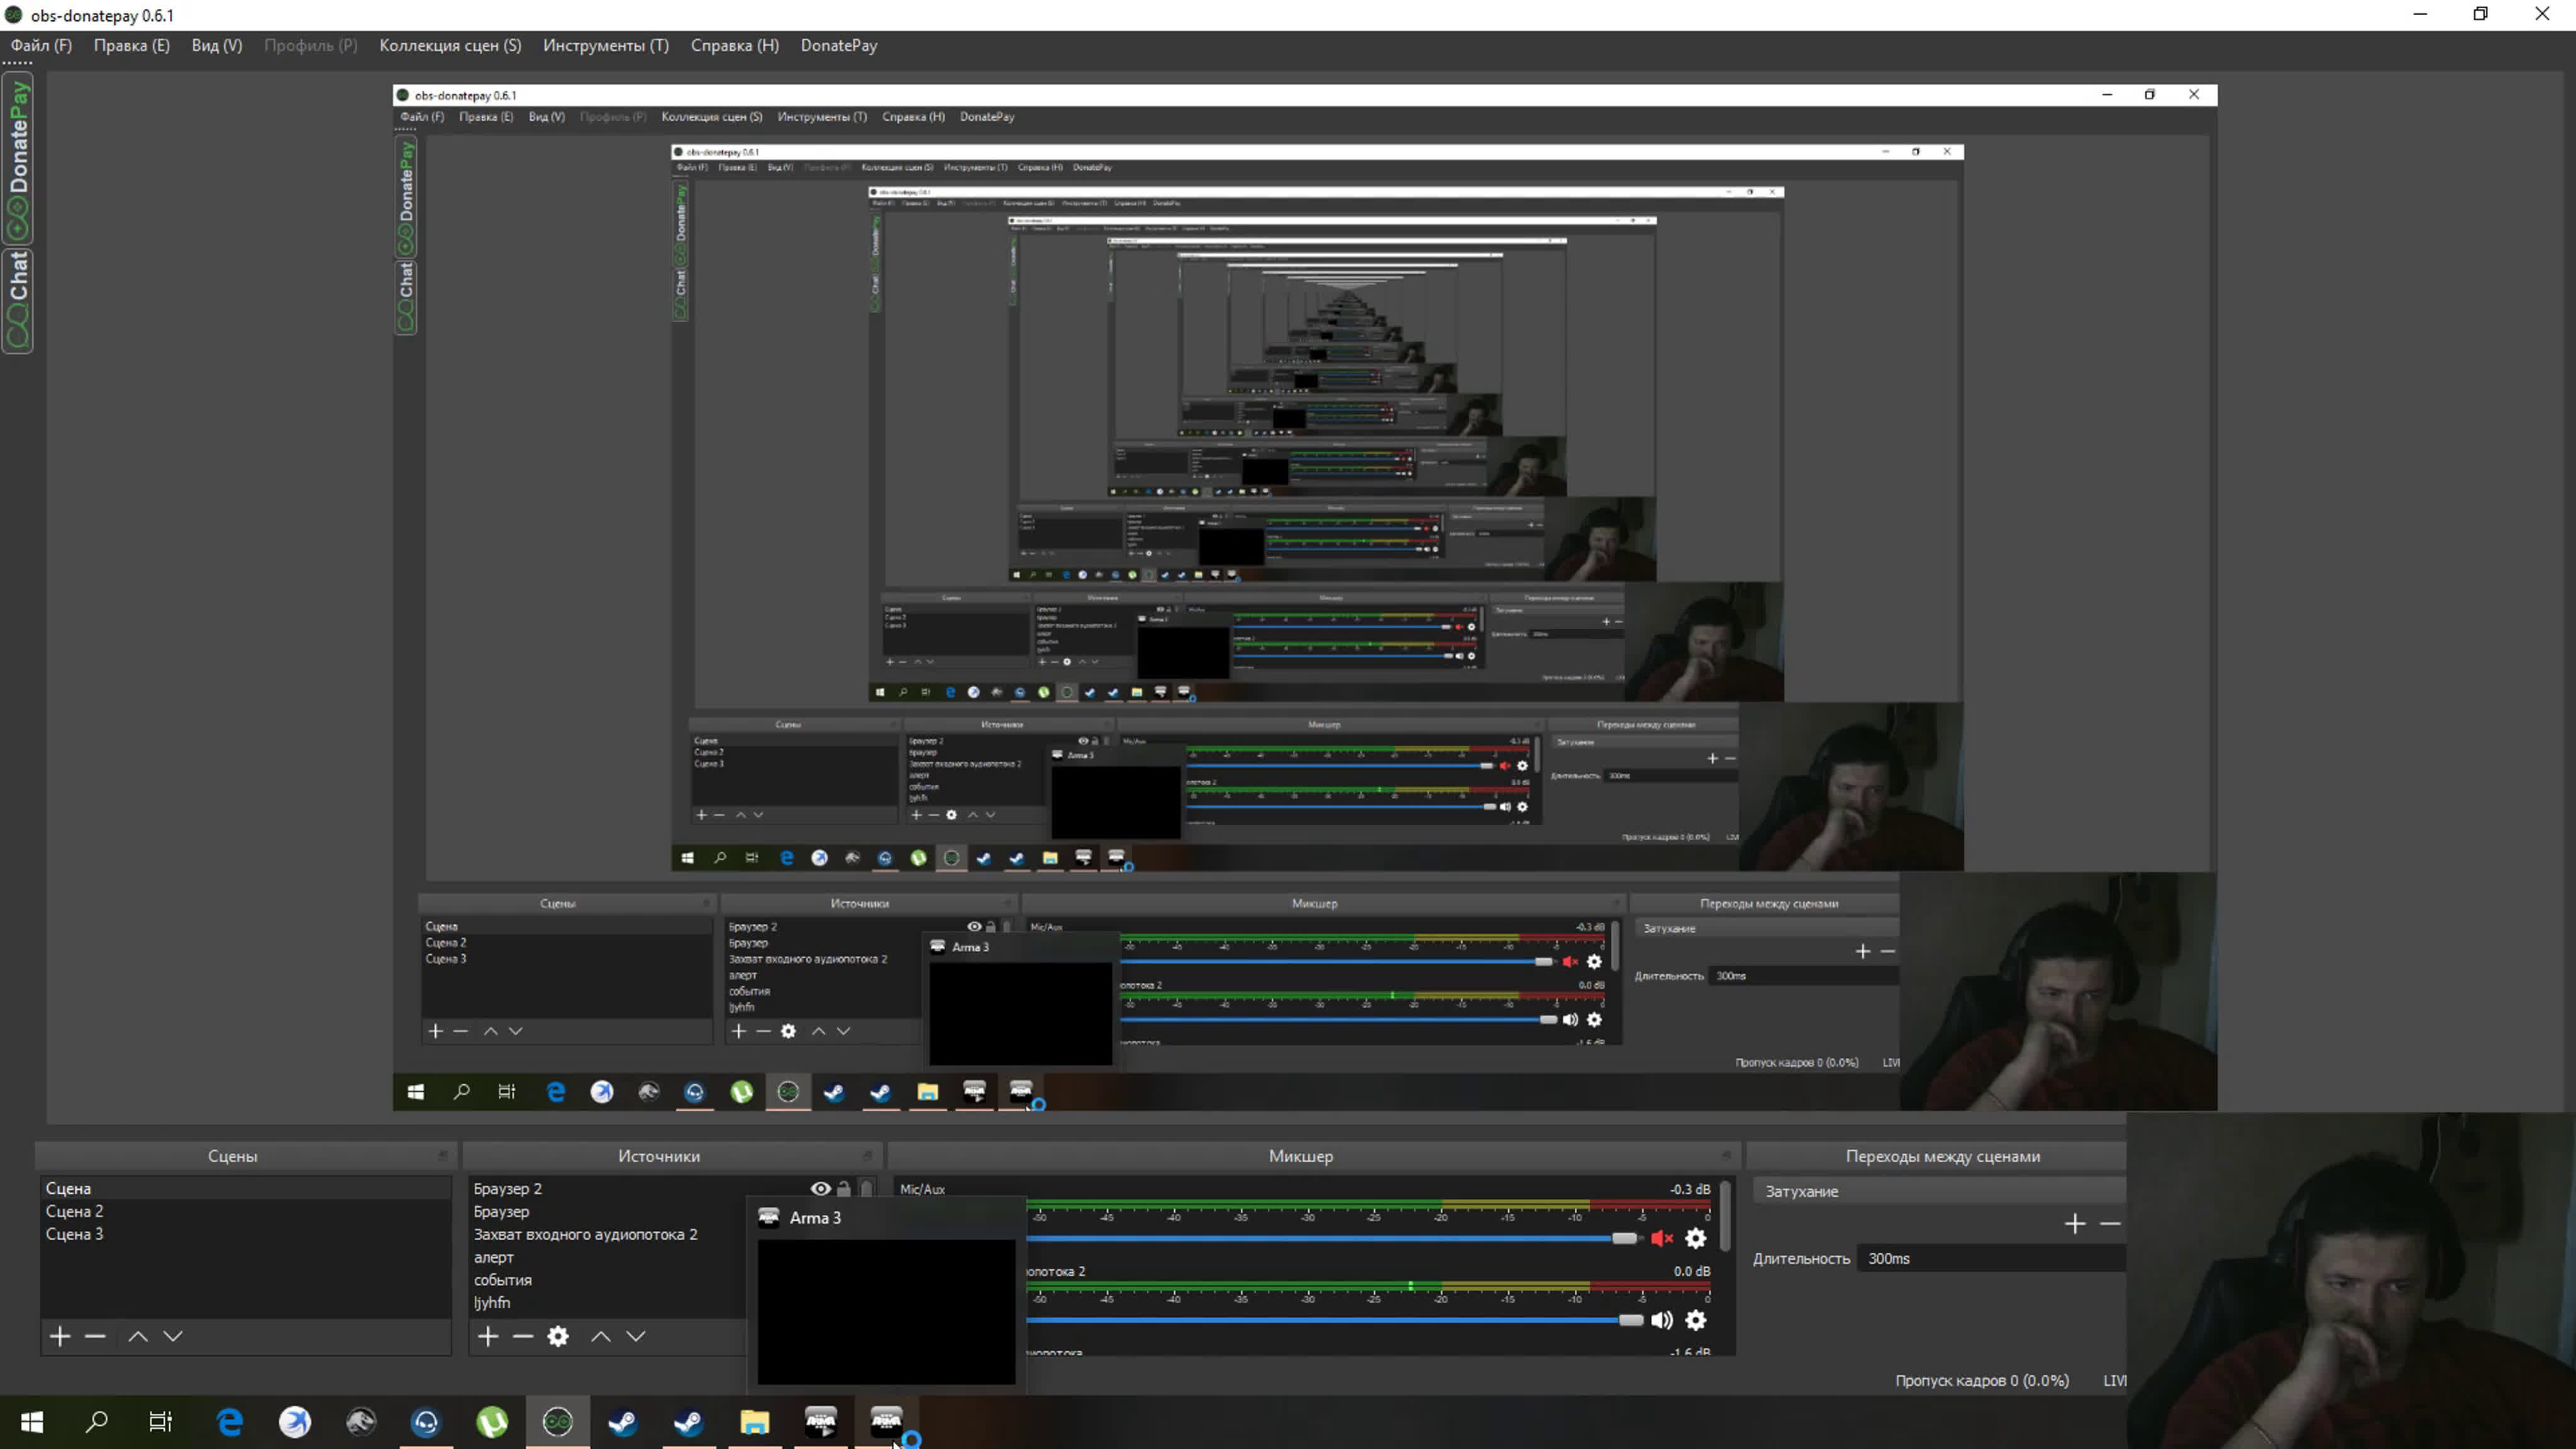Open Steam from the taskbar

coord(623,1421)
